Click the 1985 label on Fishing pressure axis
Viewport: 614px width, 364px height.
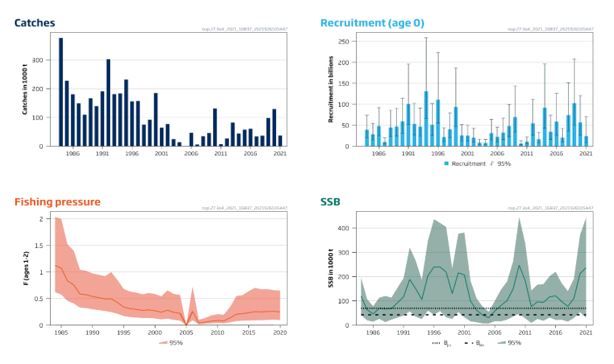tap(61, 332)
